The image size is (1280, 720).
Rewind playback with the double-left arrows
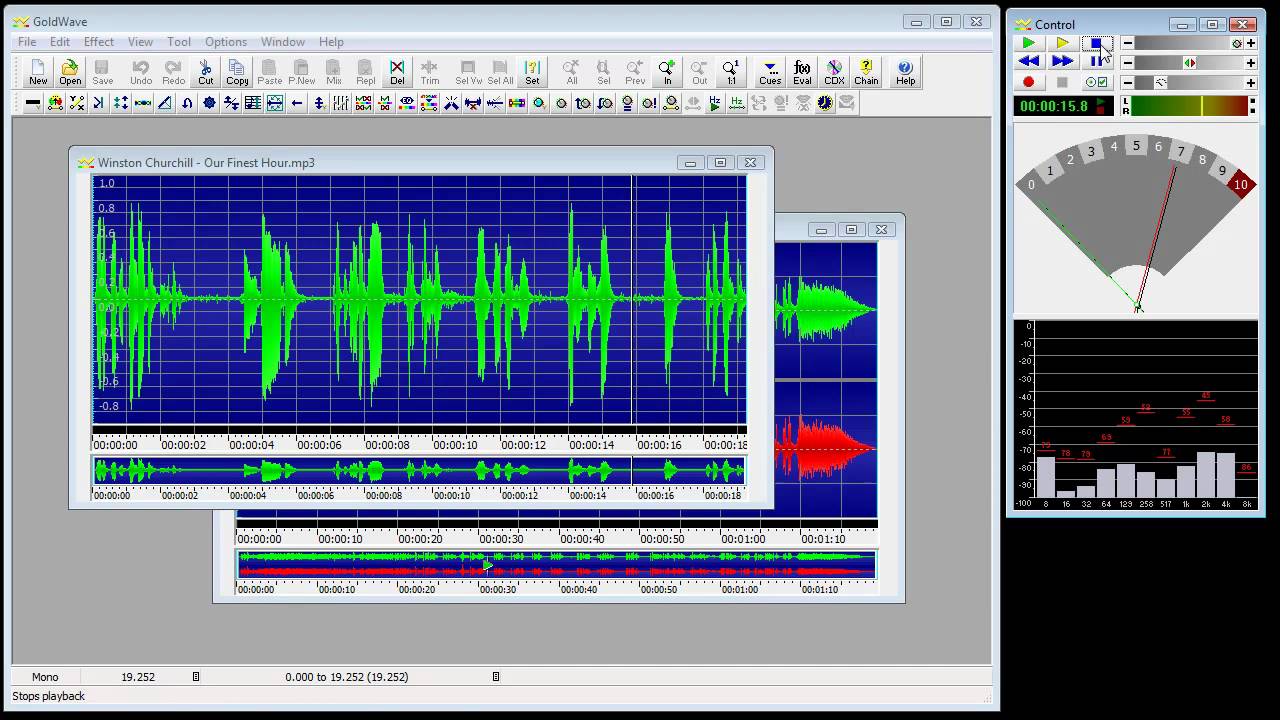pos(1028,62)
